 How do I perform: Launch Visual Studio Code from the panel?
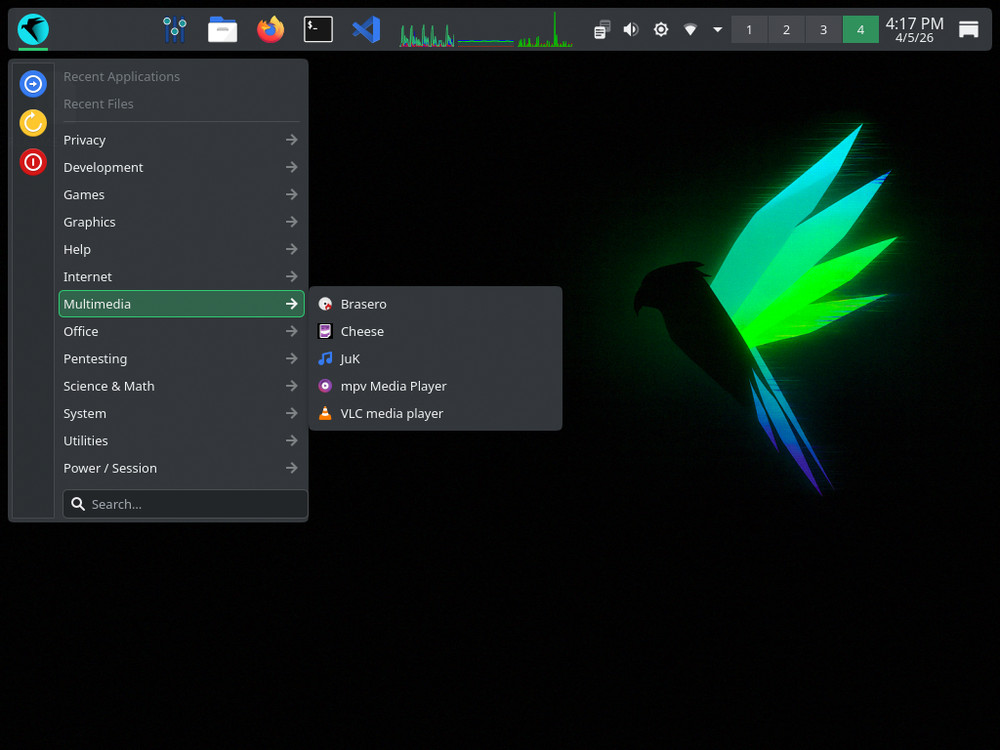click(x=366, y=29)
